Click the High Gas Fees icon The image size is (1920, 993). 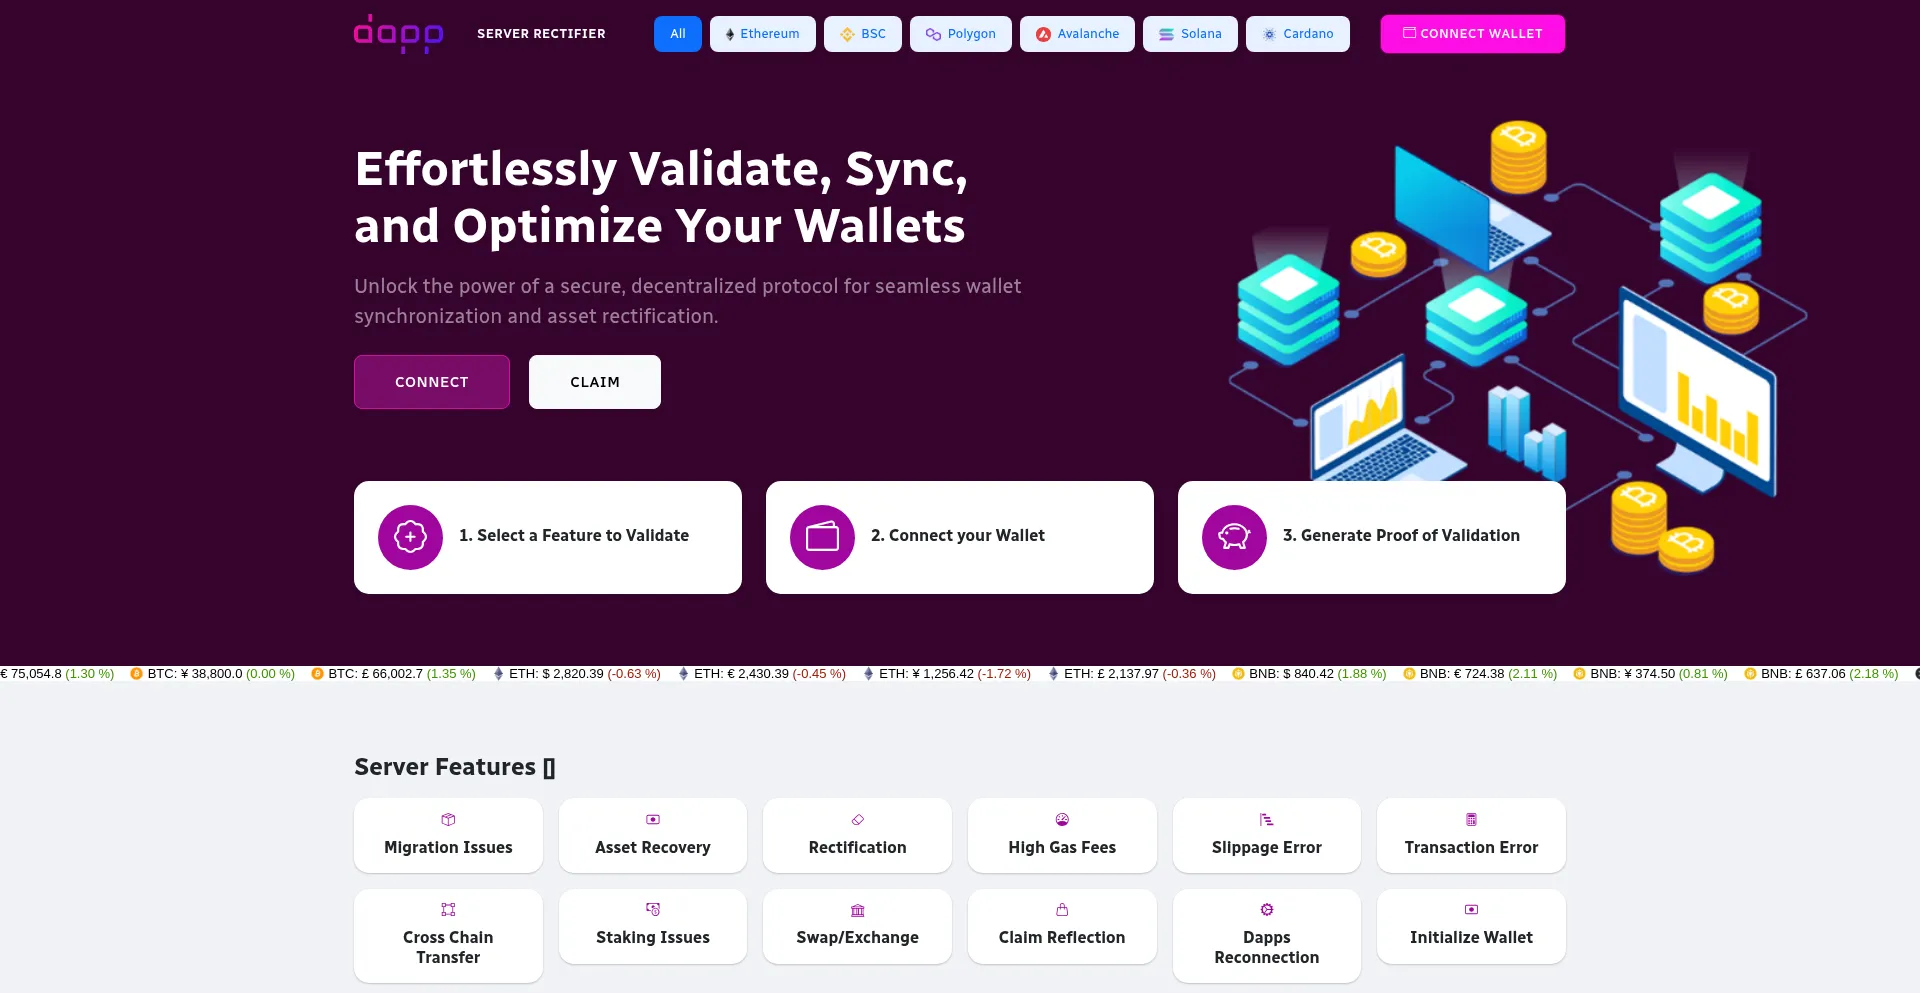(1062, 820)
